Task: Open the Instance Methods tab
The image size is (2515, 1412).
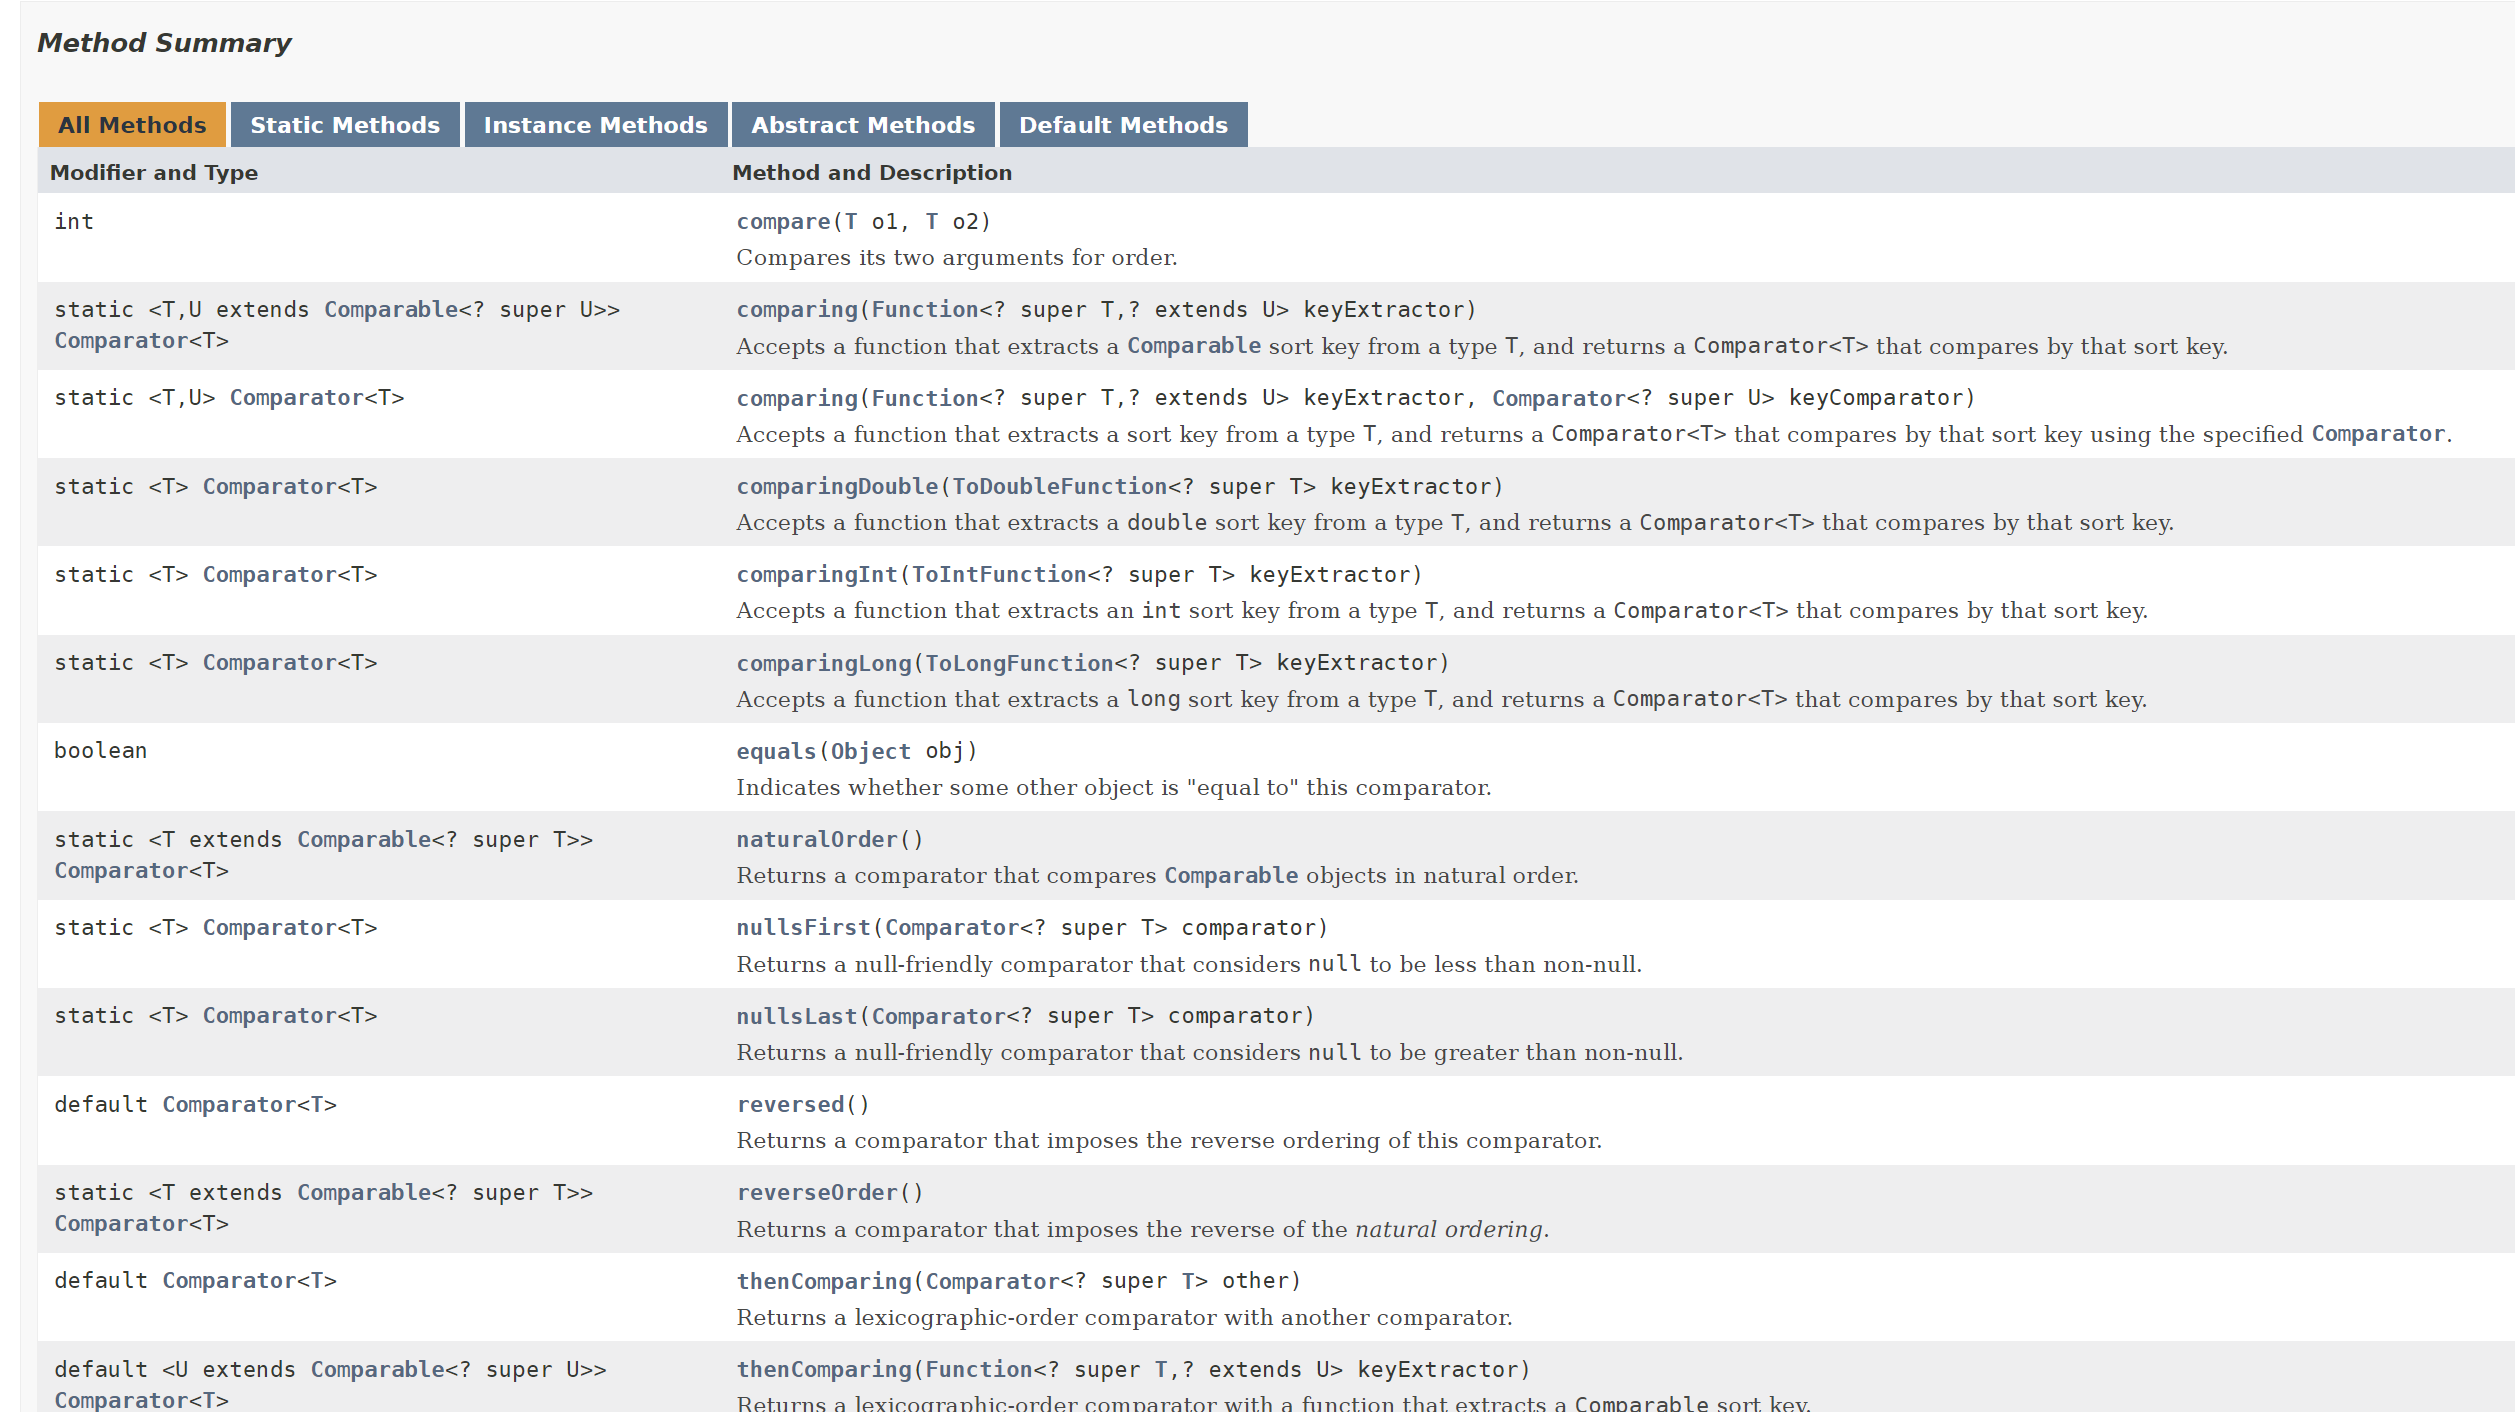Action: tap(596, 125)
